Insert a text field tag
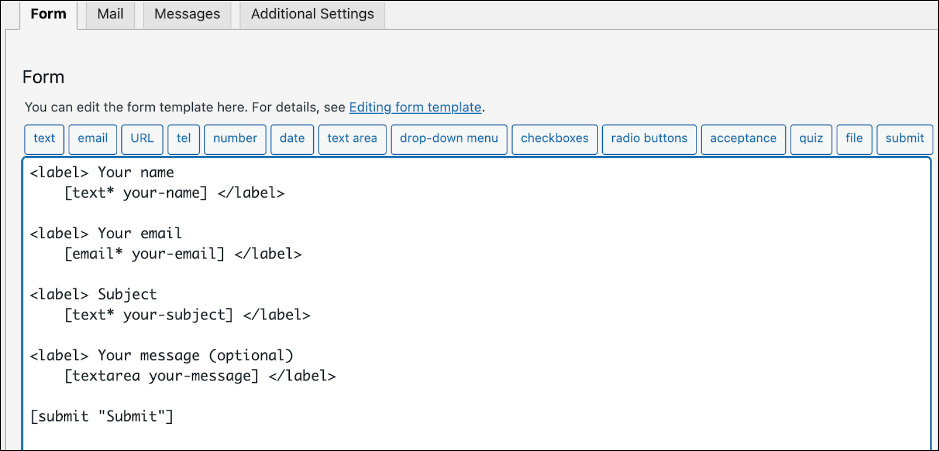The image size is (939, 451). coord(44,139)
